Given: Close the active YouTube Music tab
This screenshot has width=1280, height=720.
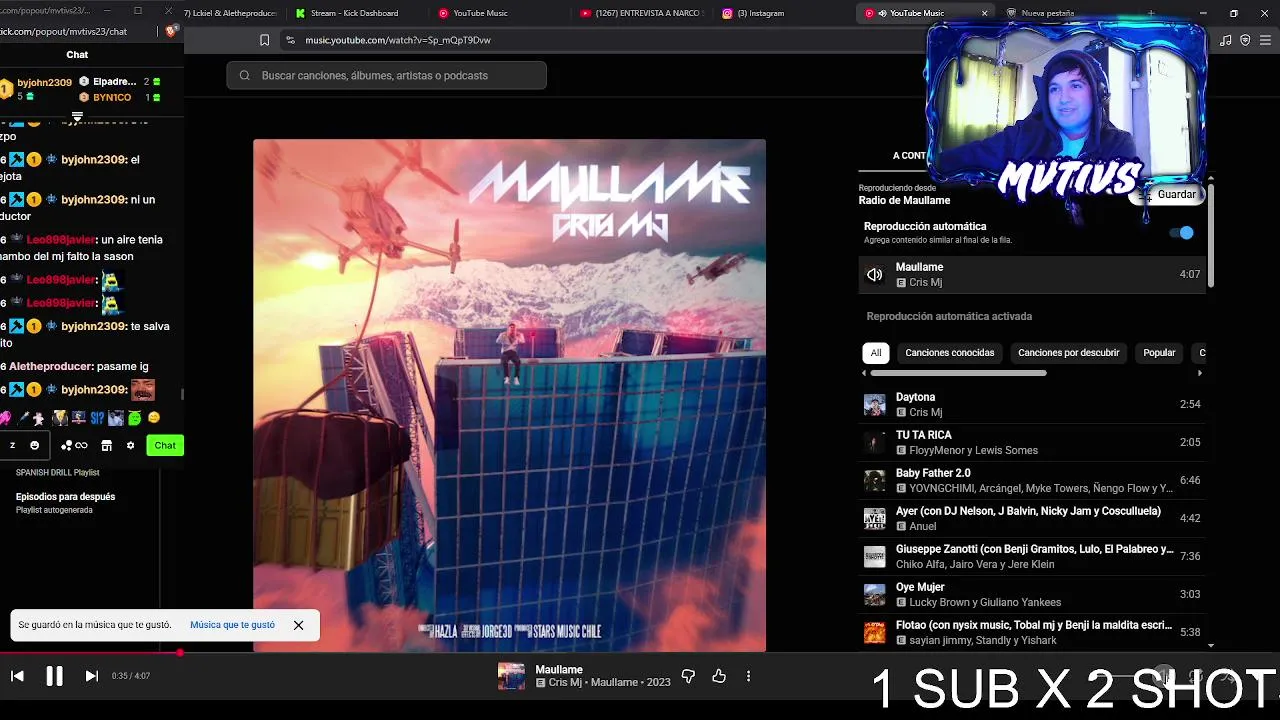Looking at the screenshot, I should pos(984,13).
